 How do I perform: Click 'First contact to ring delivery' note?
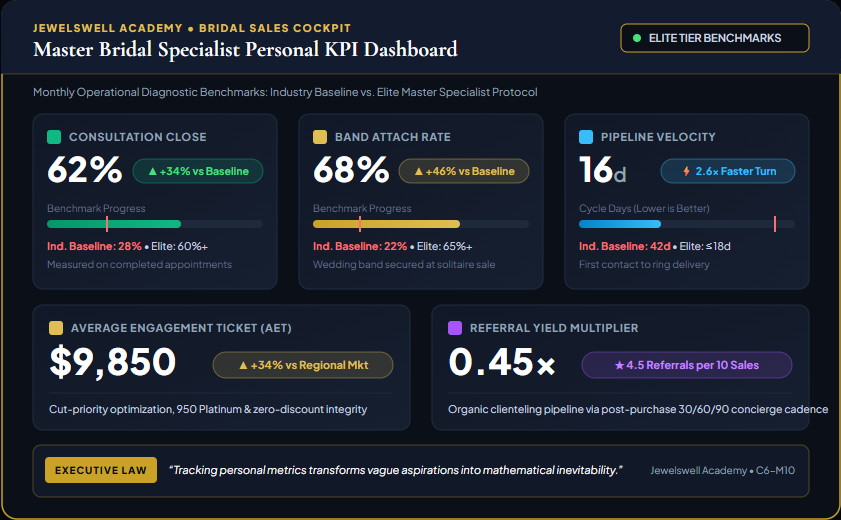point(644,264)
